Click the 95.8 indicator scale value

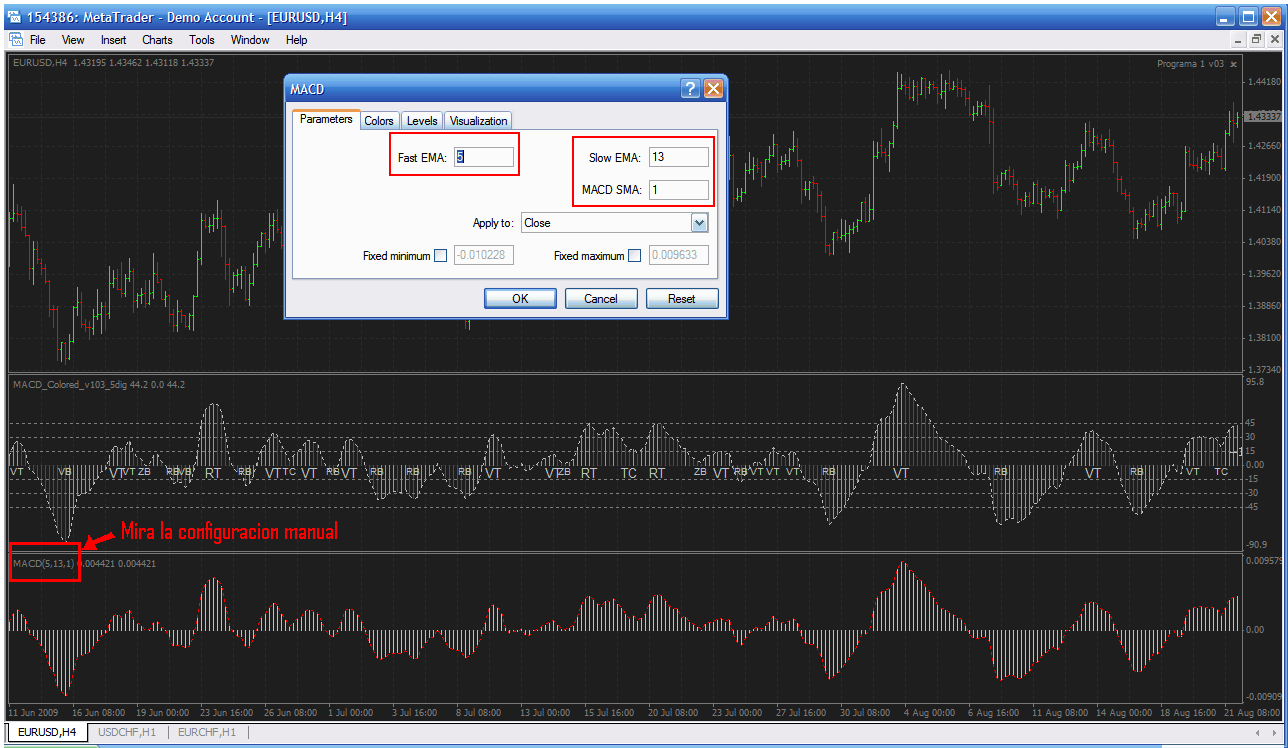1256,382
